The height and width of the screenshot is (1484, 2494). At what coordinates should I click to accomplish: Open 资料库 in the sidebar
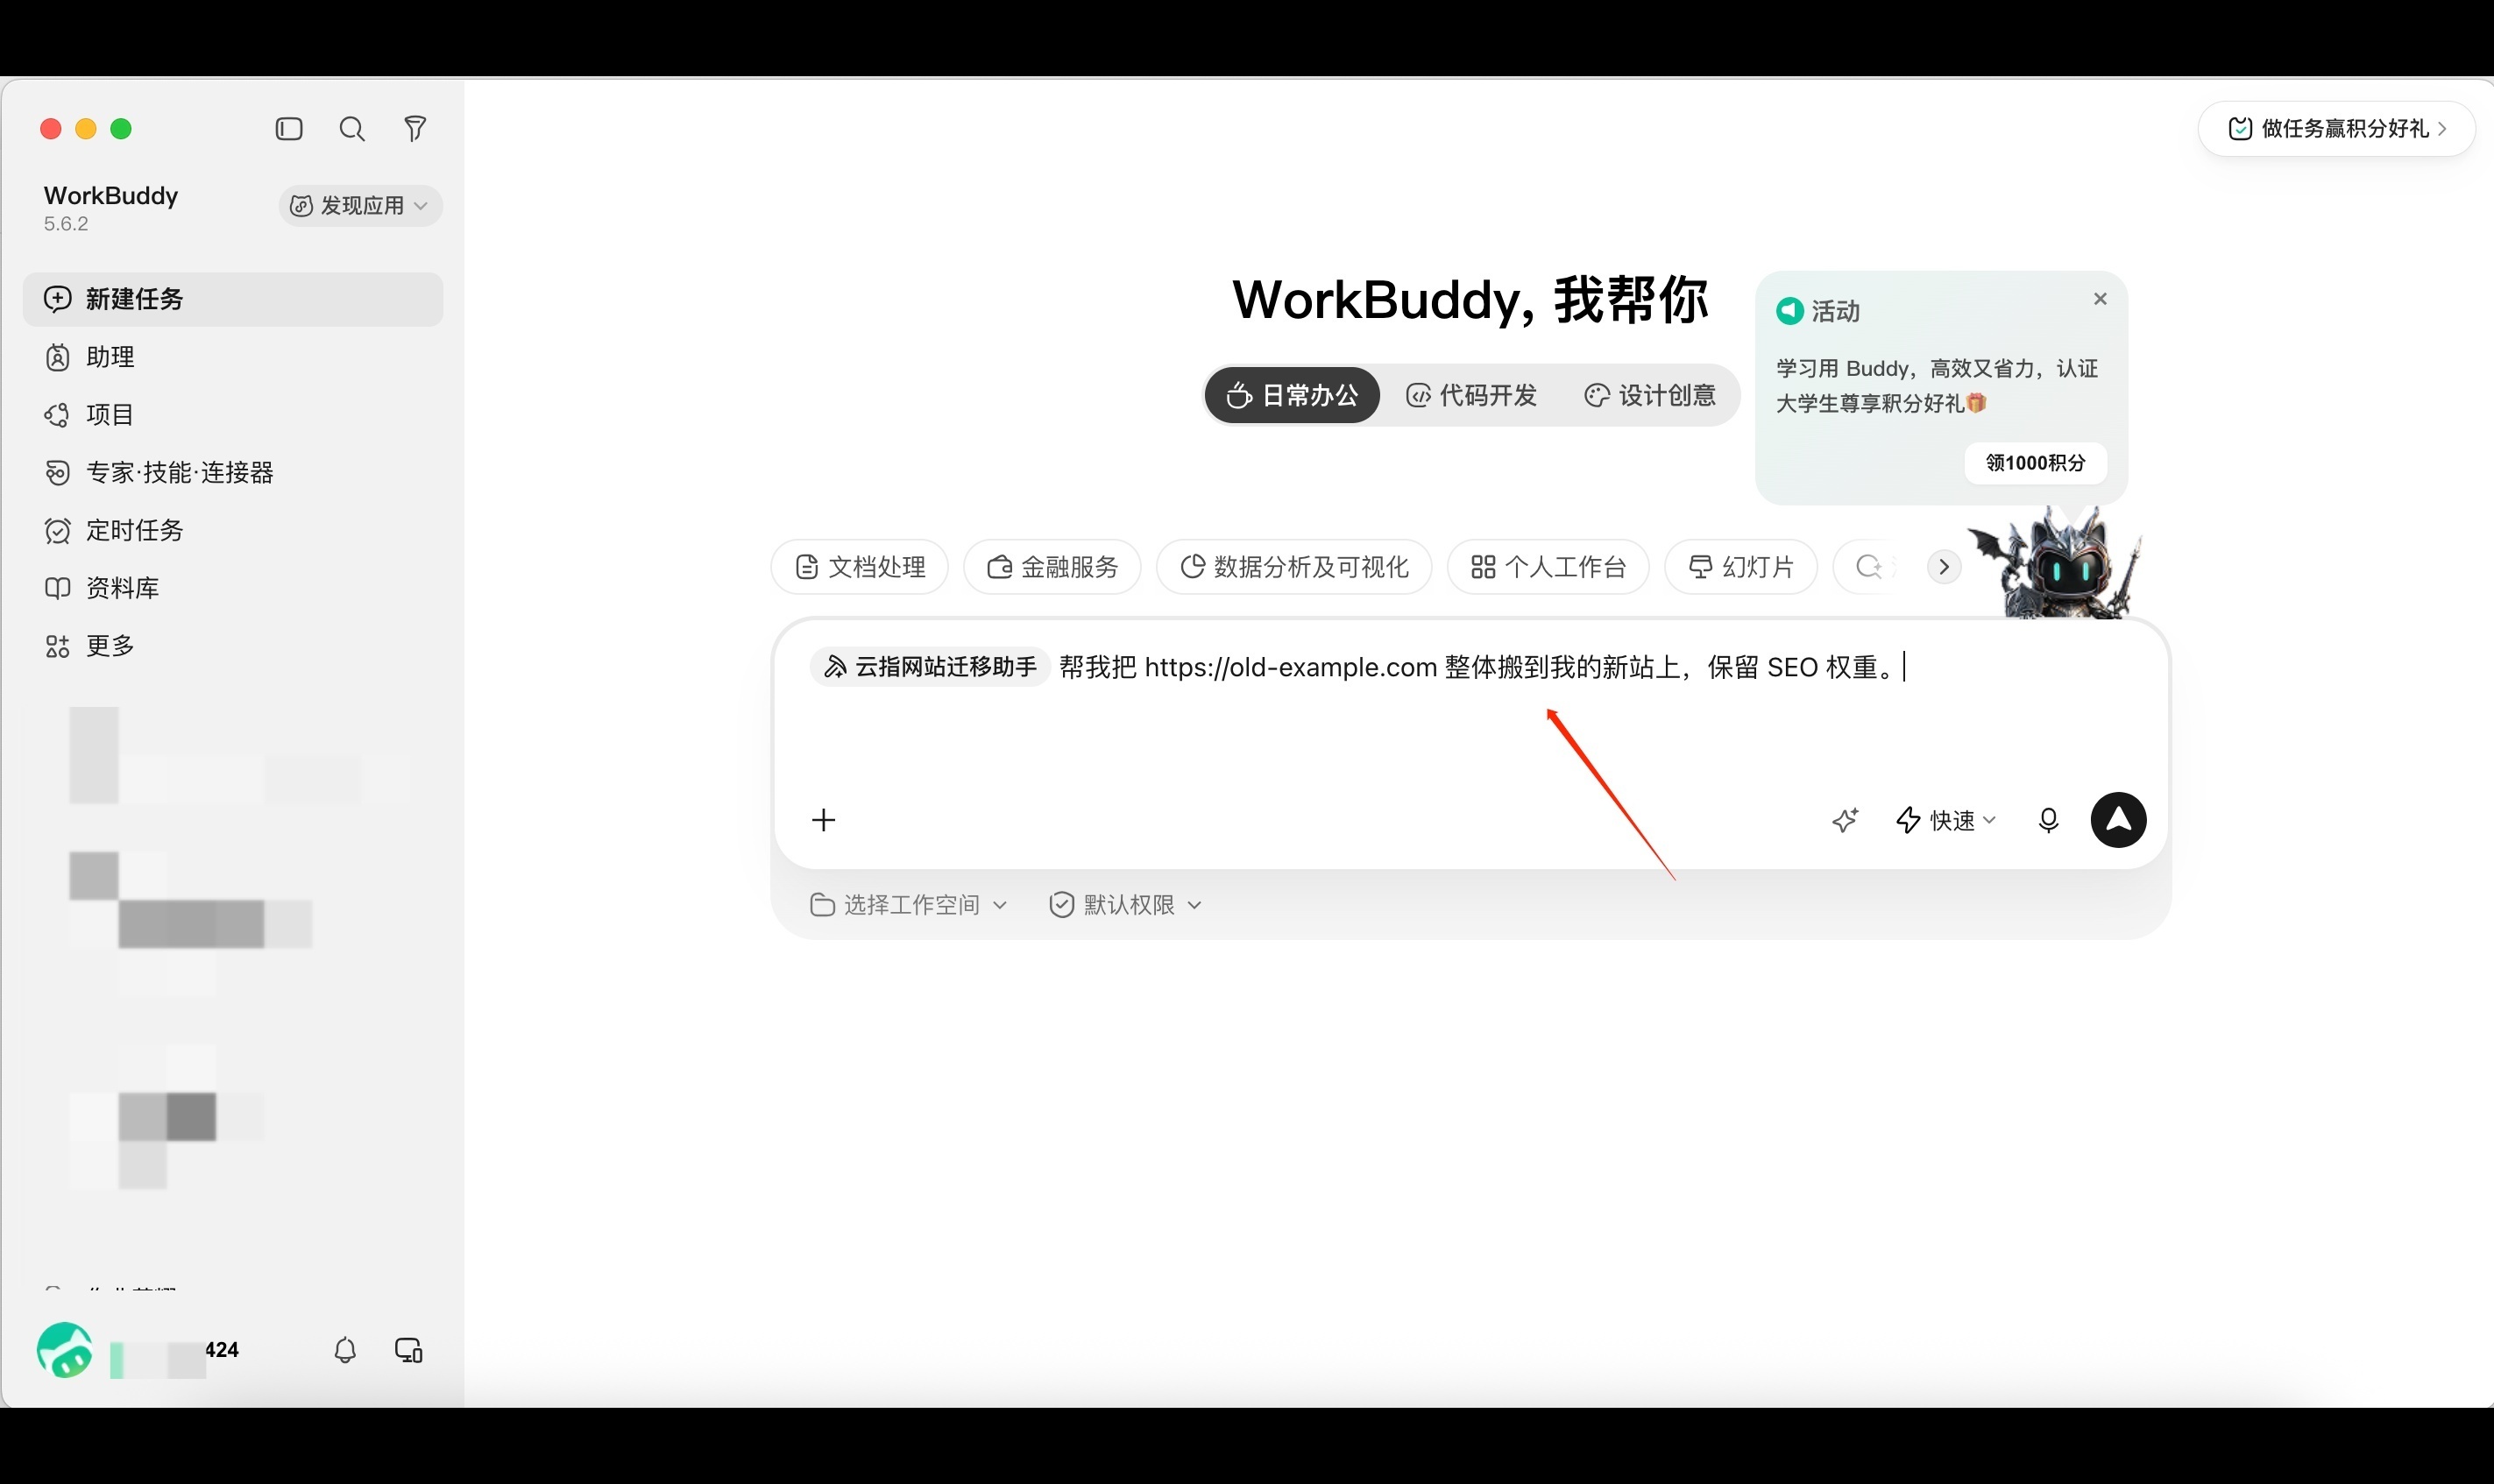[233, 588]
